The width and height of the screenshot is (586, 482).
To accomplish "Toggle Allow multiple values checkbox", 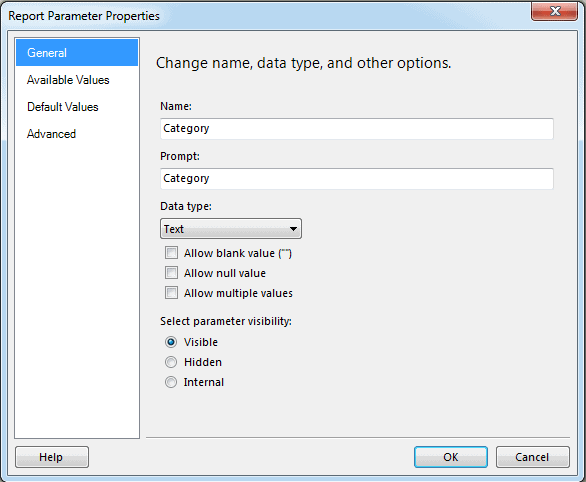I will pyautogui.click(x=171, y=293).
